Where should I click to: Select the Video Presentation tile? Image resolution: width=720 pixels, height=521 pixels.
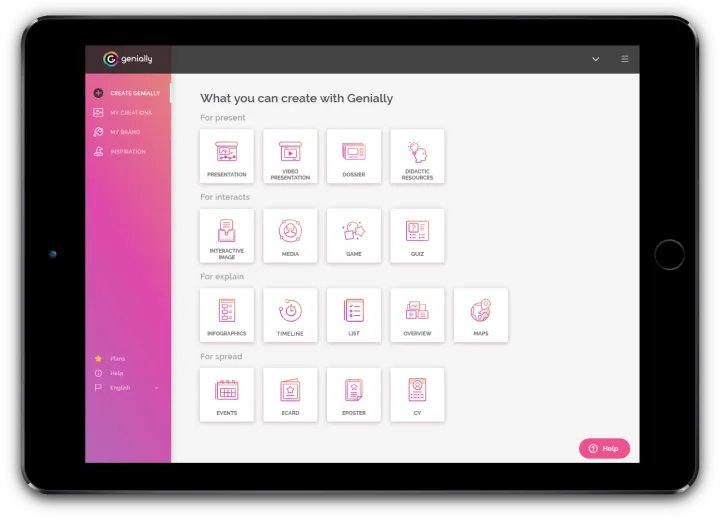point(290,156)
